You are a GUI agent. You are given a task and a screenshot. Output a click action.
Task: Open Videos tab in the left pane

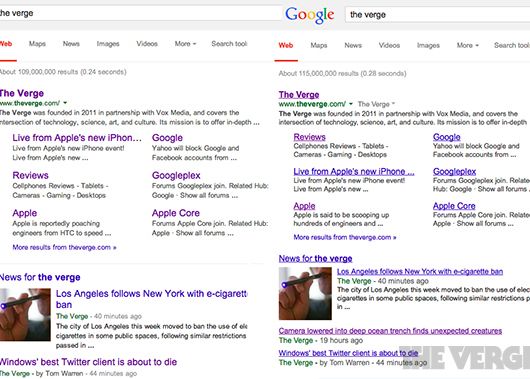147,44
